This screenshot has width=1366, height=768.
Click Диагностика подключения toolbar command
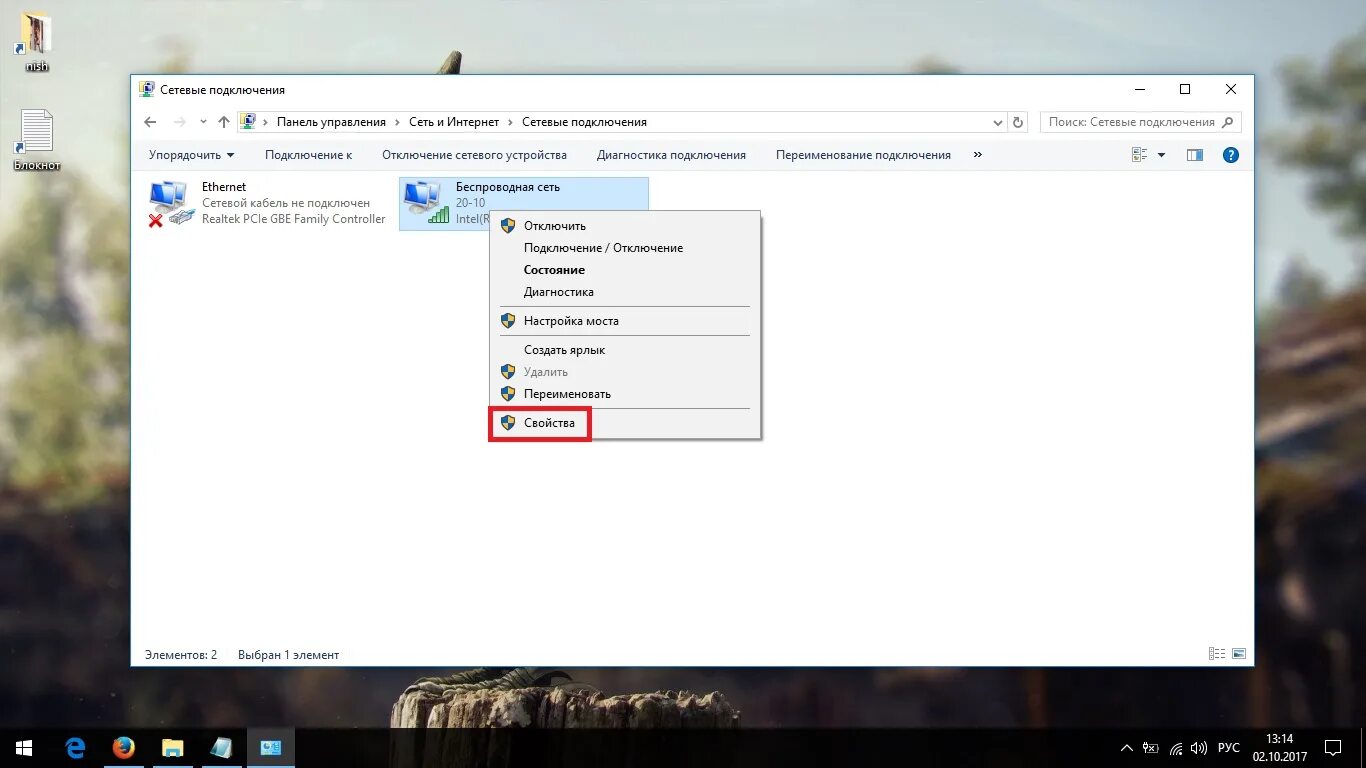pos(671,155)
